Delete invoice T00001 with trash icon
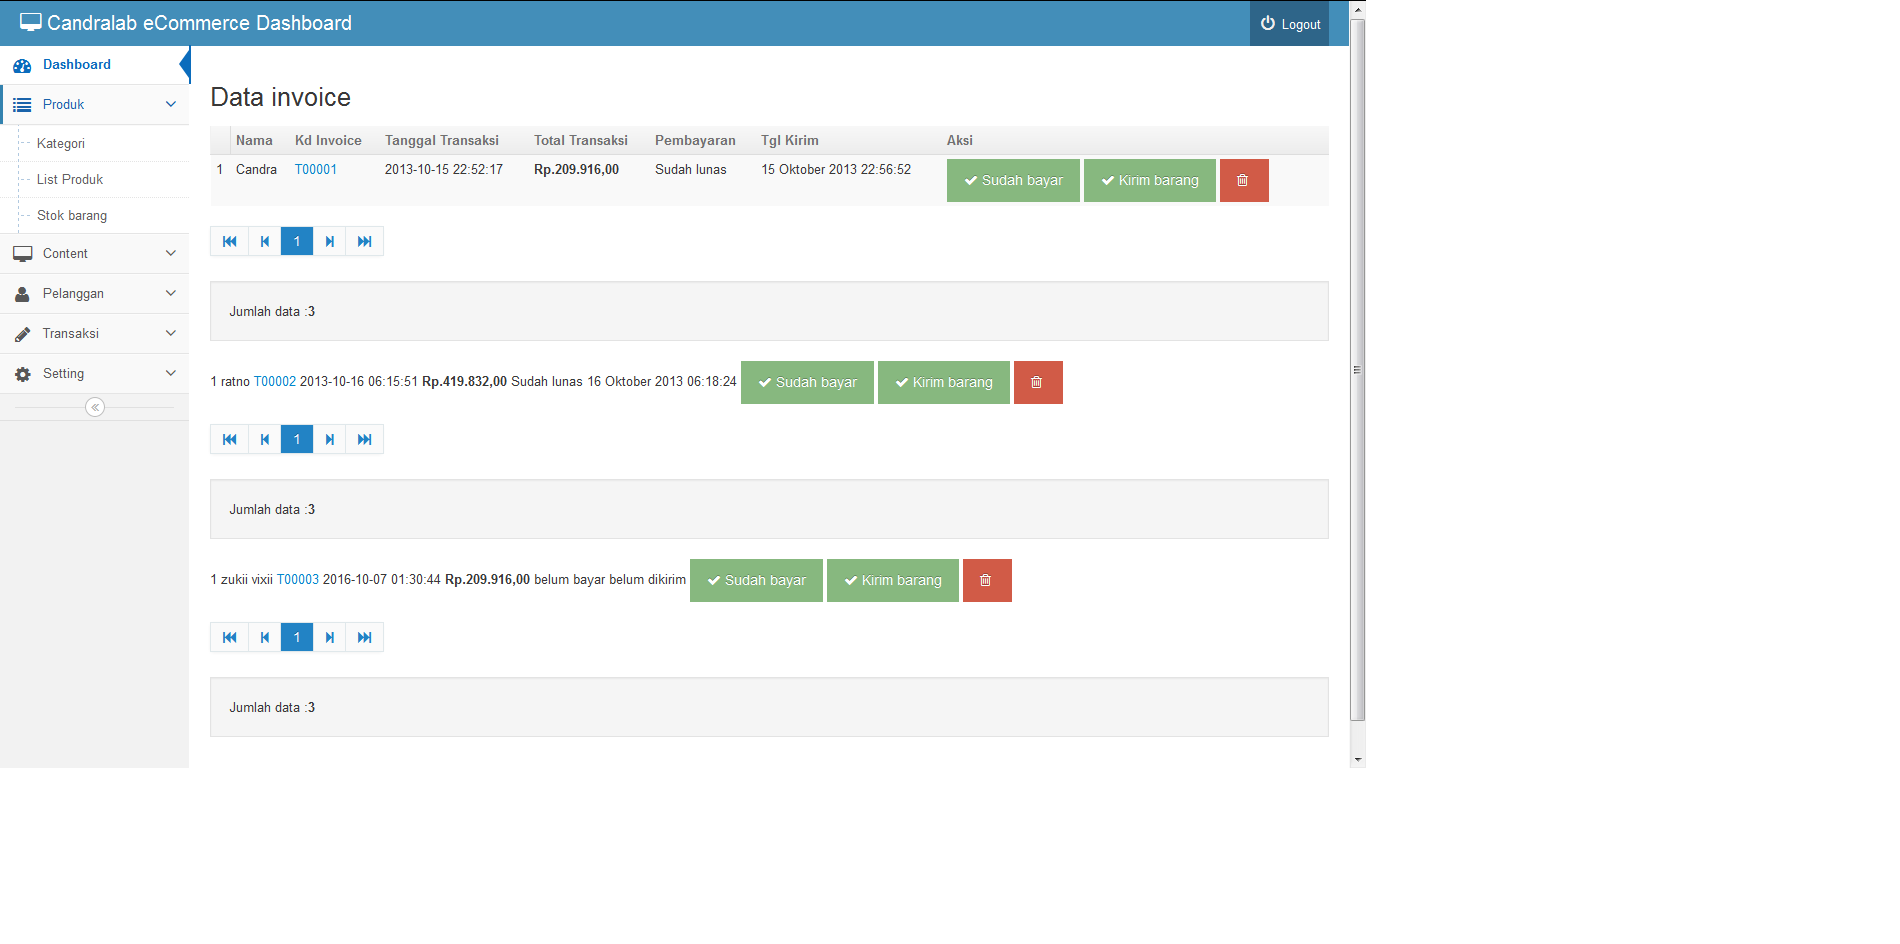The image size is (1900, 944). point(1243,181)
